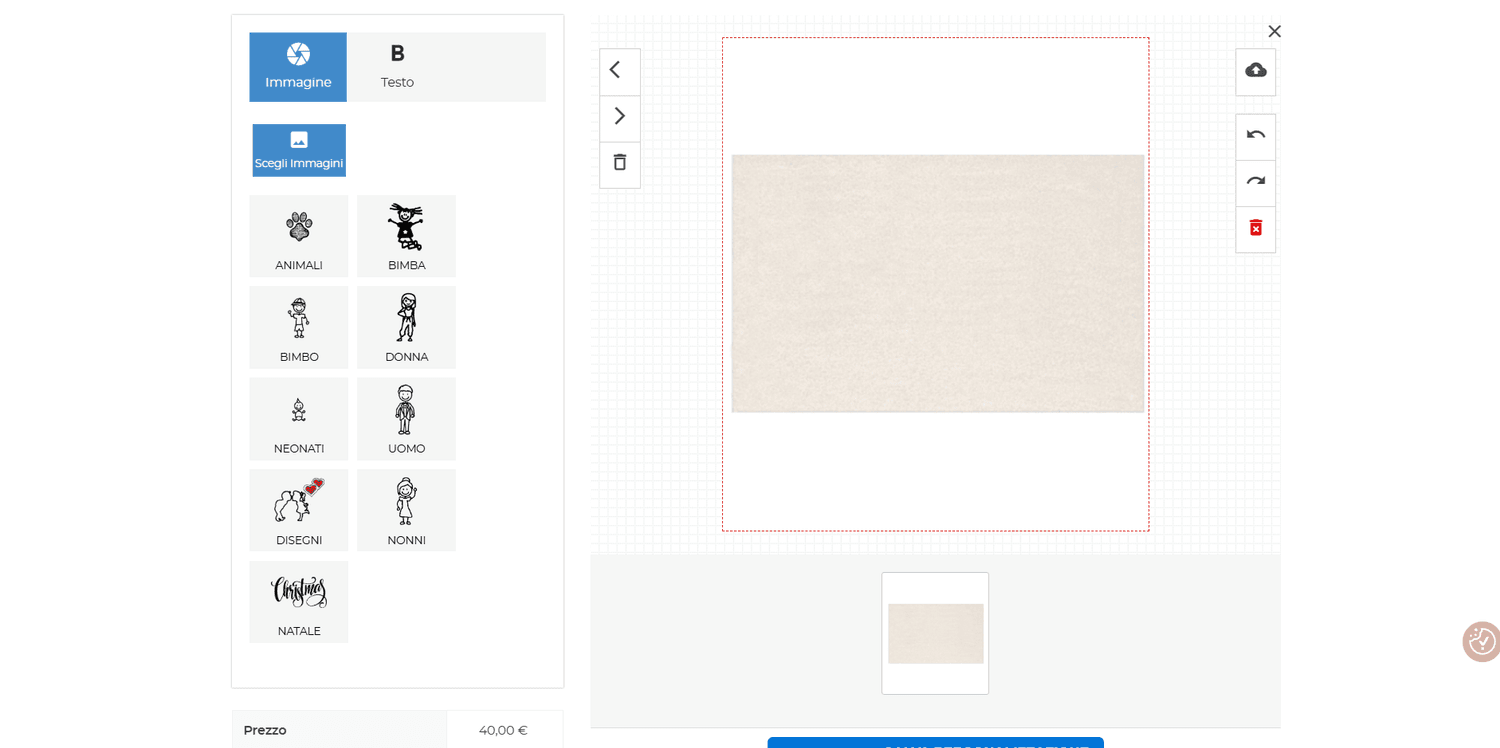Screen dimensions: 1500x748
Task: Click the right chevron arrow button
Action: point(619,117)
